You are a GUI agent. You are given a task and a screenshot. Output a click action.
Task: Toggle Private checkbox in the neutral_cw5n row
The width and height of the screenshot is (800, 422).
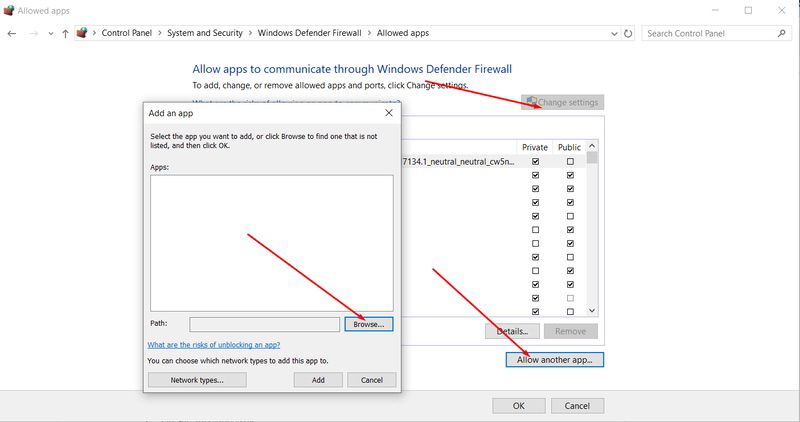[535, 161]
